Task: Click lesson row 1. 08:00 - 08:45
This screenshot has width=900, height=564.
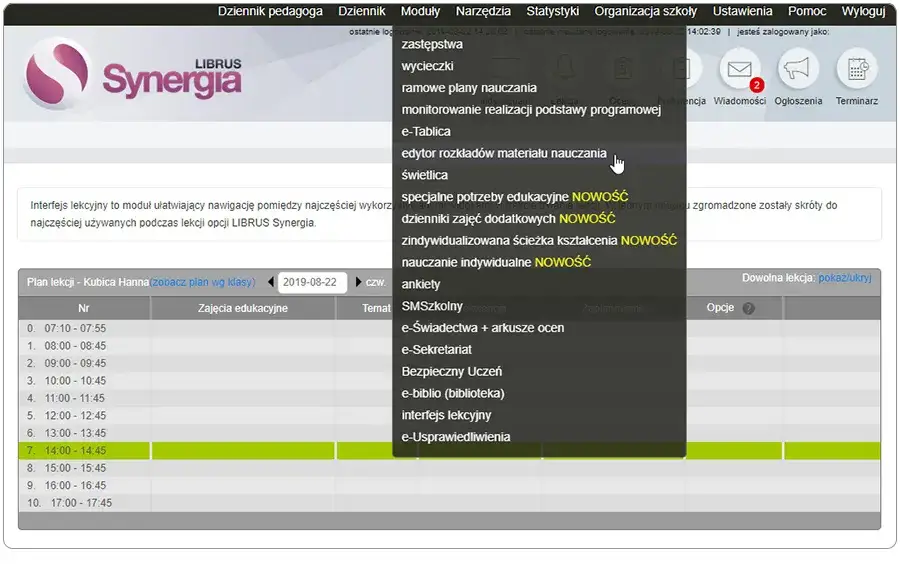Action: 449,346
